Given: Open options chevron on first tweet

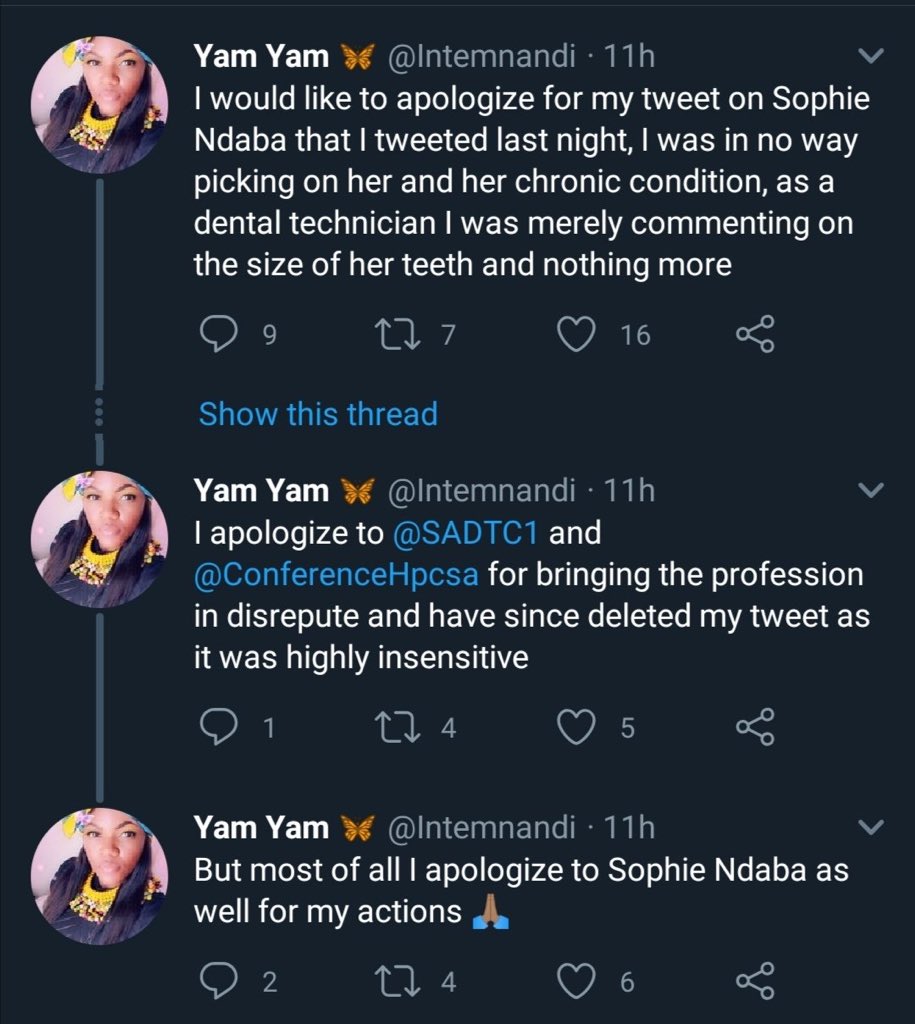Looking at the screenshot, I should coord(872,57).
